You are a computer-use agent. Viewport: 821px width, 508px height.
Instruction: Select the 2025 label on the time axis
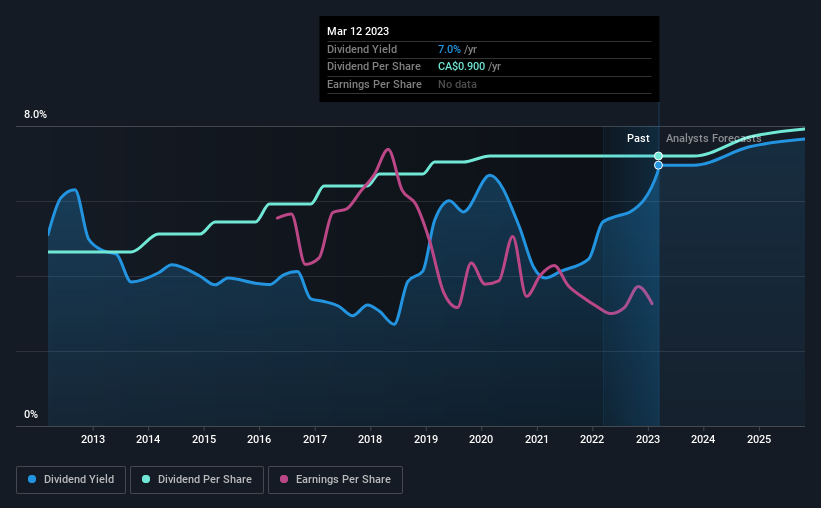[759, 439]
